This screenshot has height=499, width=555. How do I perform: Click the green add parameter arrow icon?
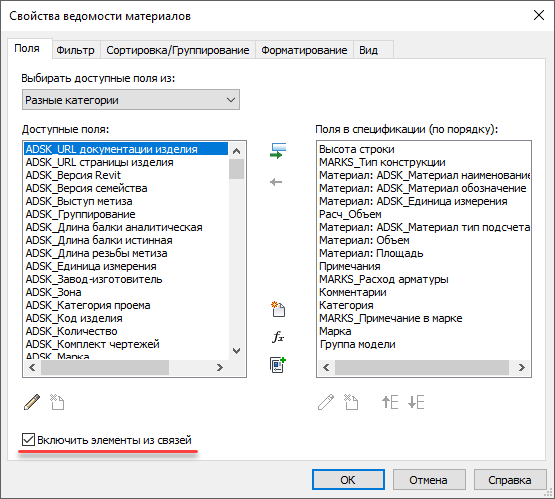(278, 151)
